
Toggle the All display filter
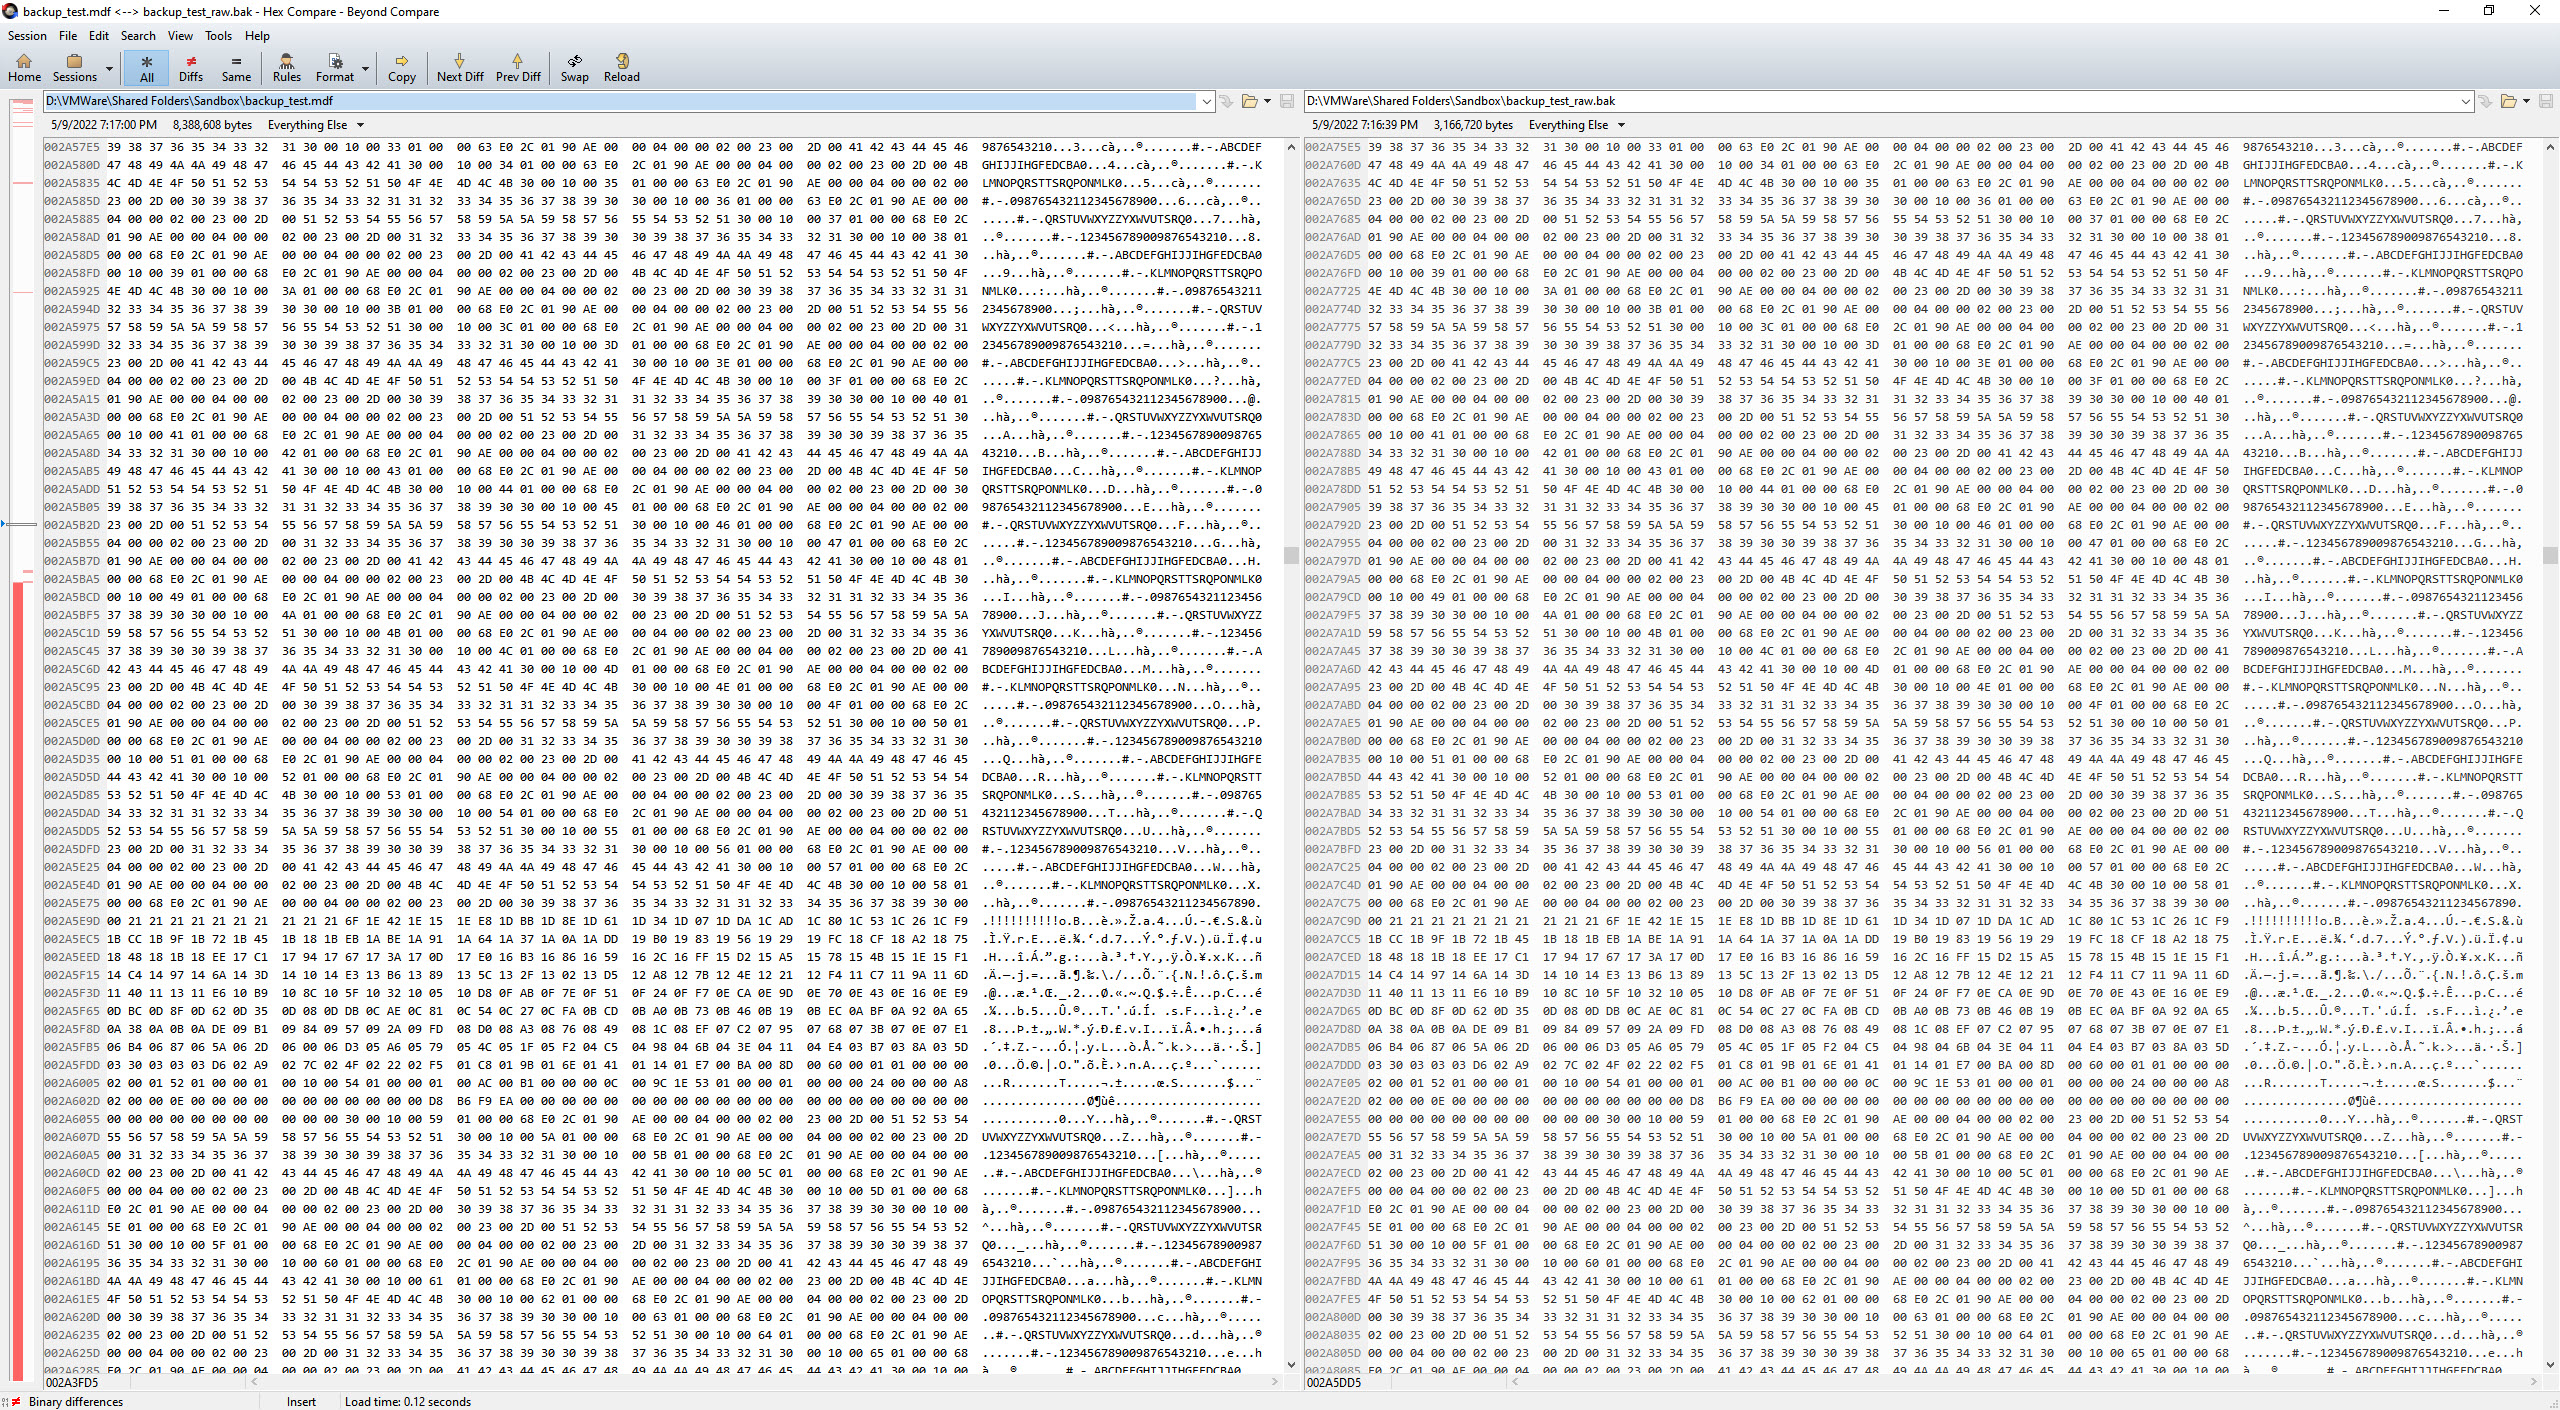(147, 67)
